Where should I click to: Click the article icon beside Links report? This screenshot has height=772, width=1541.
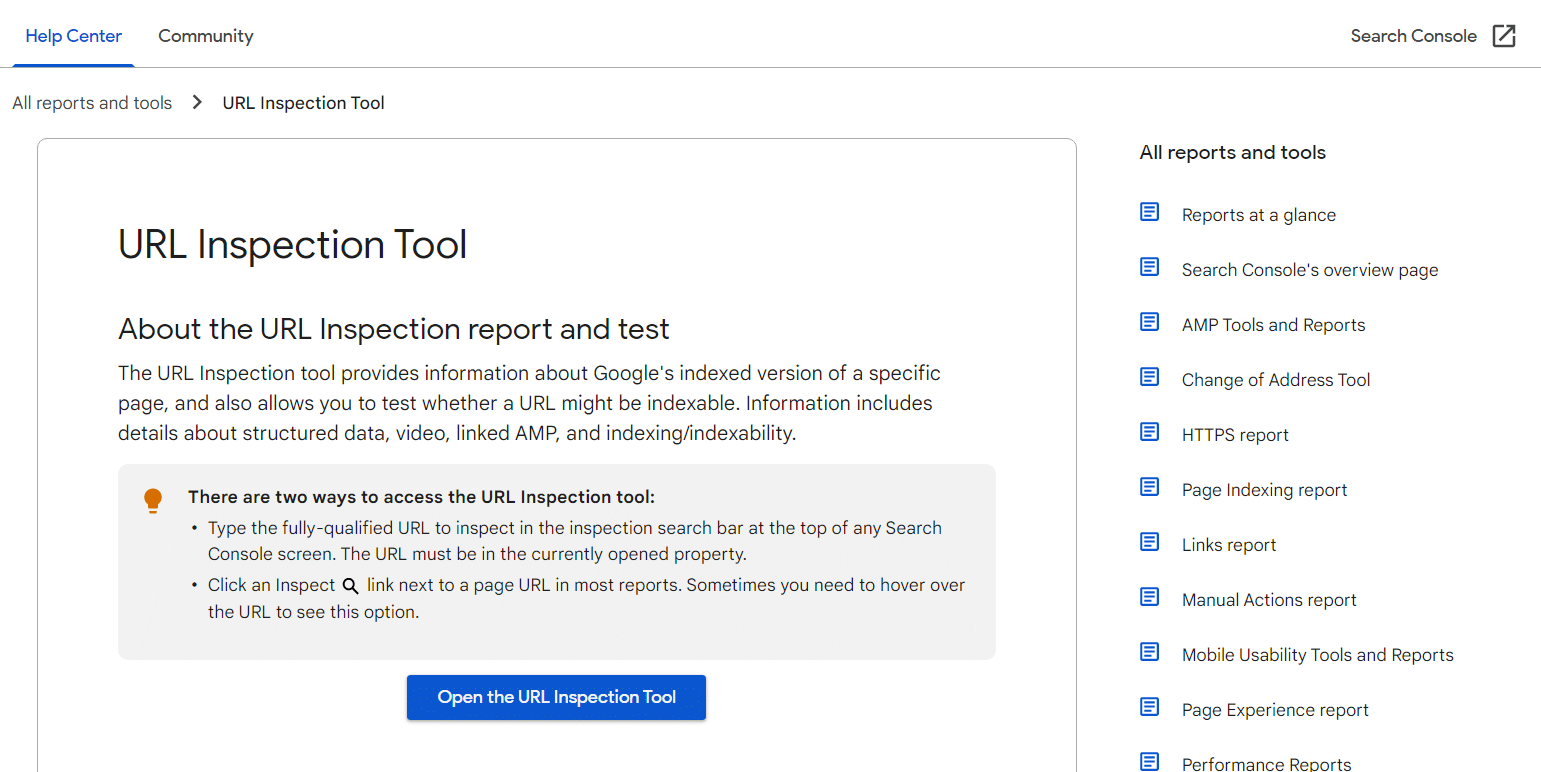click(1150, 542)
